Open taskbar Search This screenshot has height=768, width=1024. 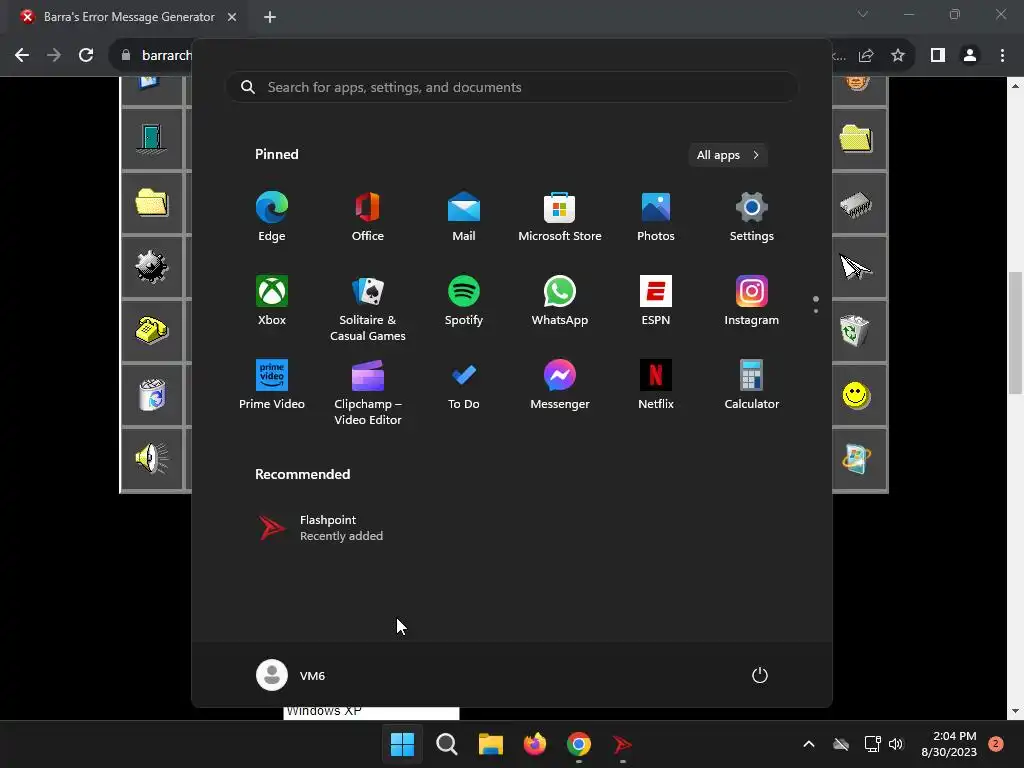[447, 744]
